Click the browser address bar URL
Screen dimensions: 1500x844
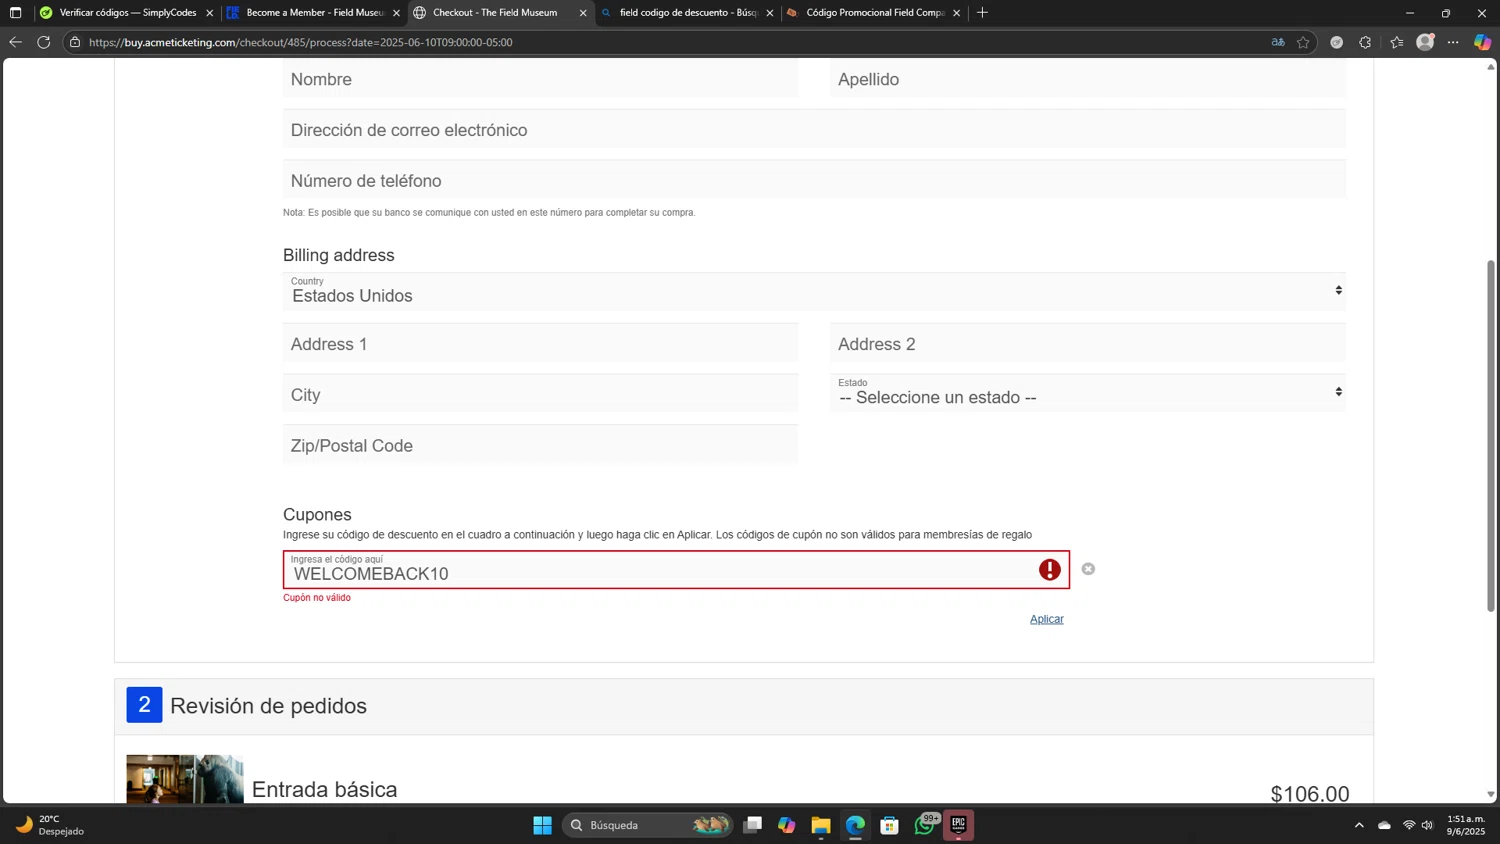(300, 42)
